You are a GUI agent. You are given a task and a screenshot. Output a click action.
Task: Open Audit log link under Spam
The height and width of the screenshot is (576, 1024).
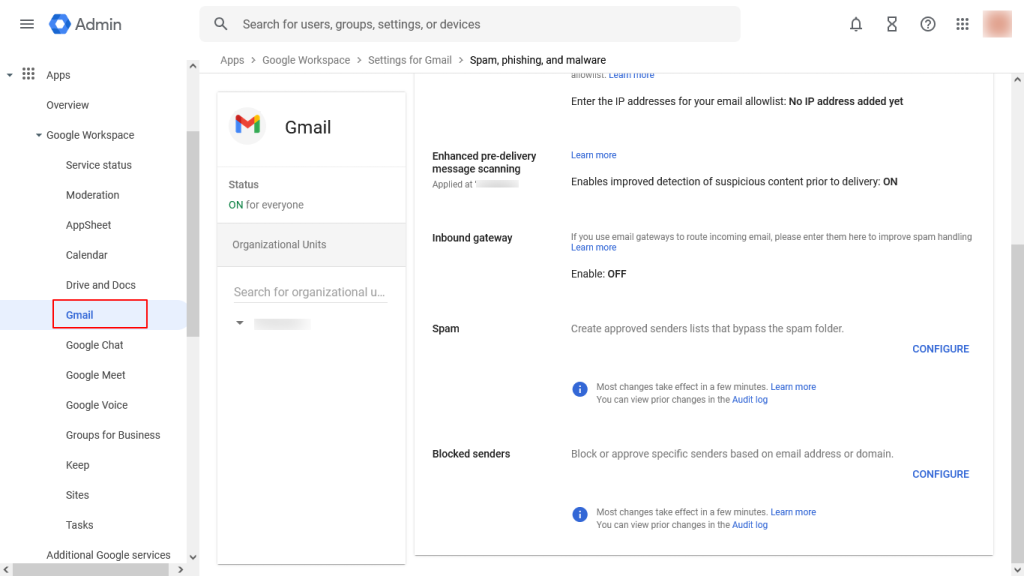(749, 400)
